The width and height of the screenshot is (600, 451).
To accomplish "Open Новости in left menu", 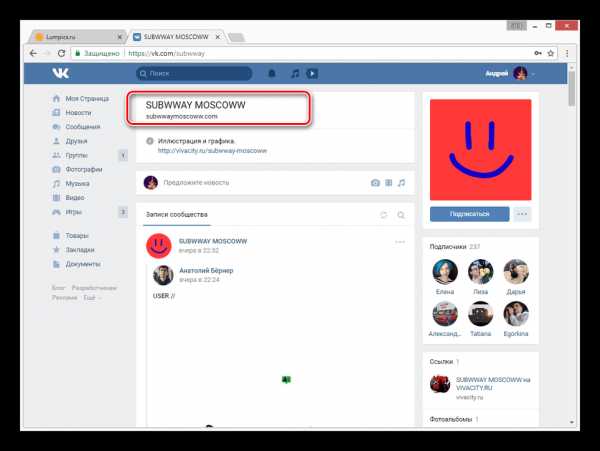I will [x=78, y=112].
